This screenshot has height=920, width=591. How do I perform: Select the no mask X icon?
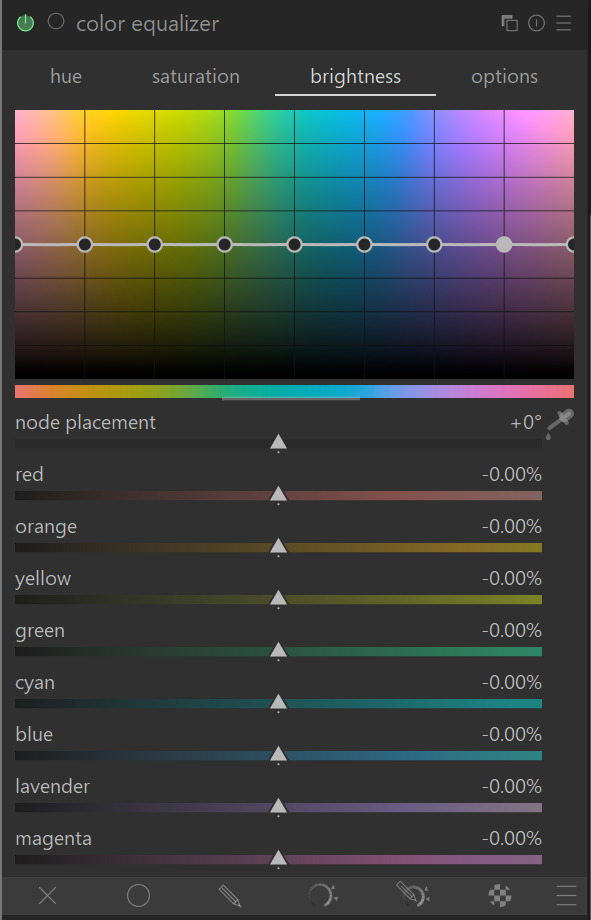48,896
